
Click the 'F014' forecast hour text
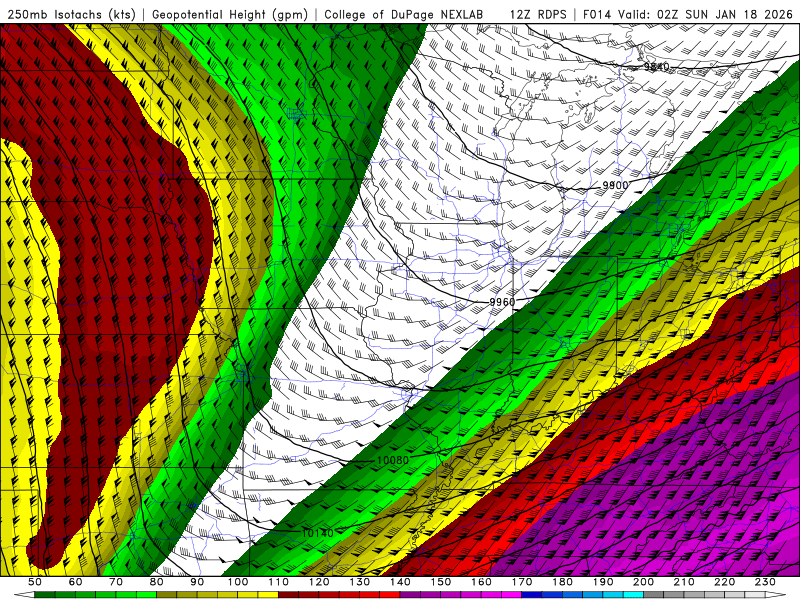597,15
